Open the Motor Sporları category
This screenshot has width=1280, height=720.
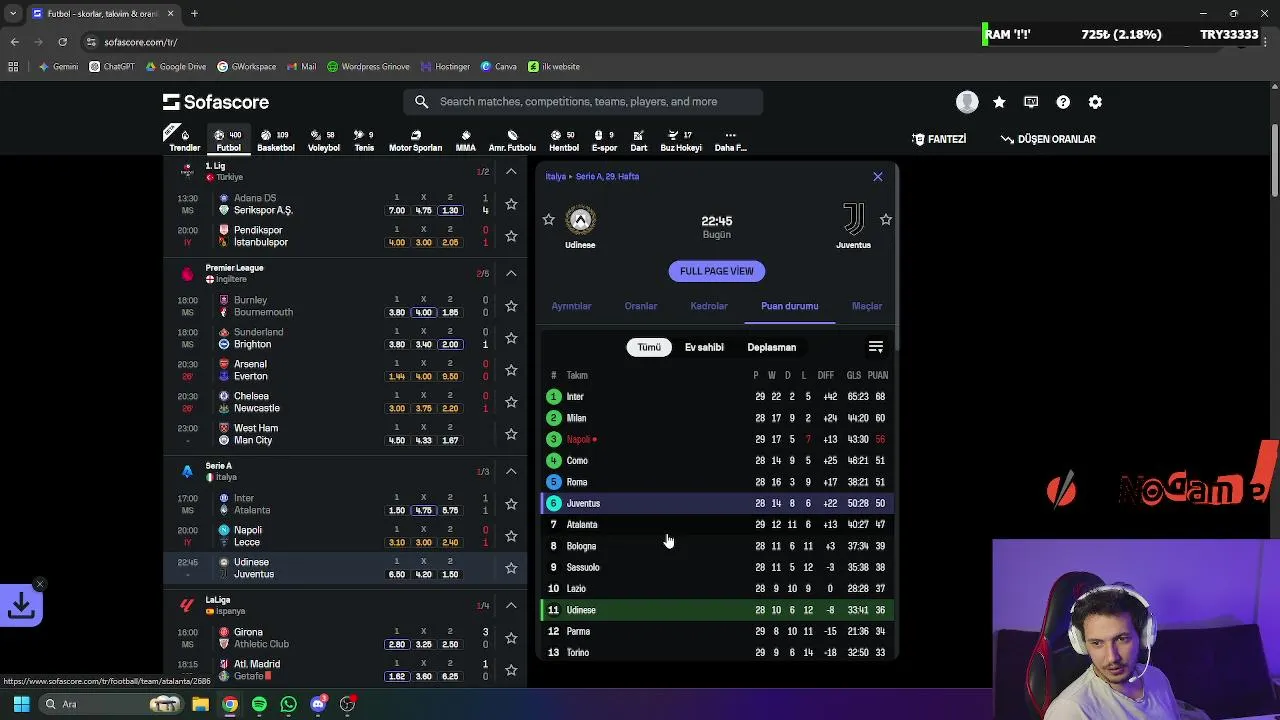(x=415, y=141)
